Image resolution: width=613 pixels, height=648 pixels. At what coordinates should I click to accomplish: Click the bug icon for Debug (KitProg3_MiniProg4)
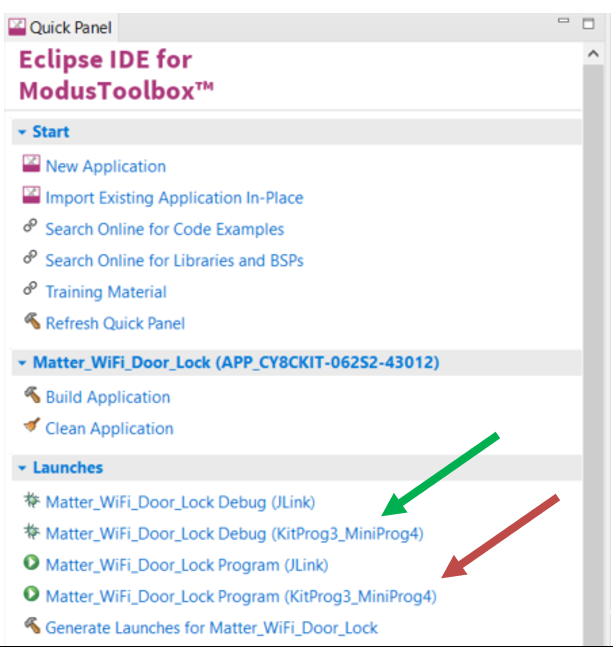pyautogui.click(x=31, y=531)
